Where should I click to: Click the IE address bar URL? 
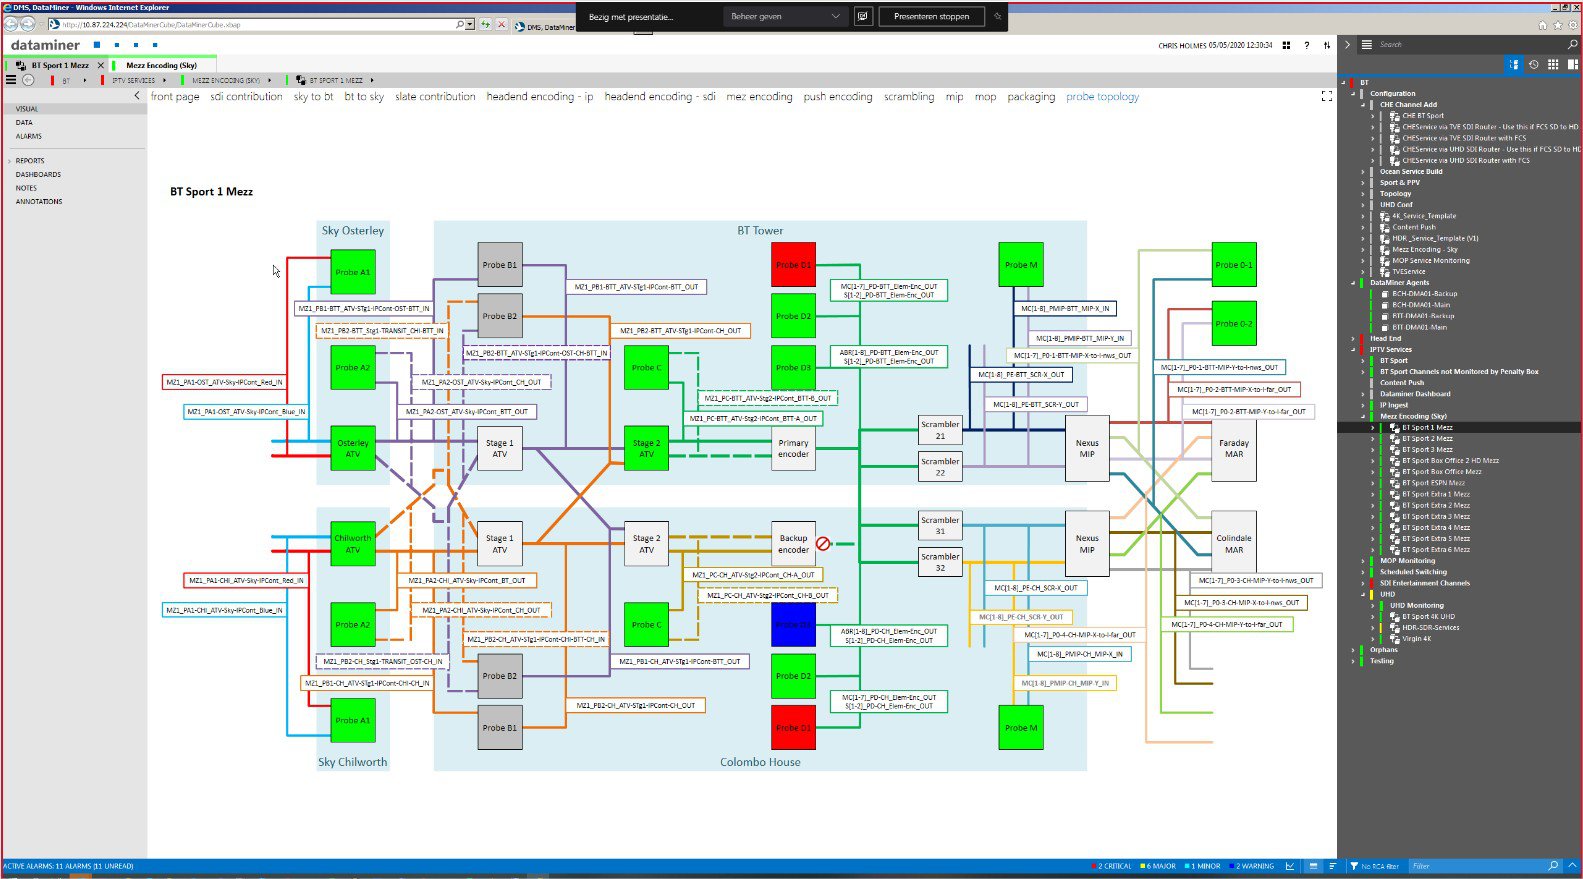pyautogui.click(x=152, y=24)
